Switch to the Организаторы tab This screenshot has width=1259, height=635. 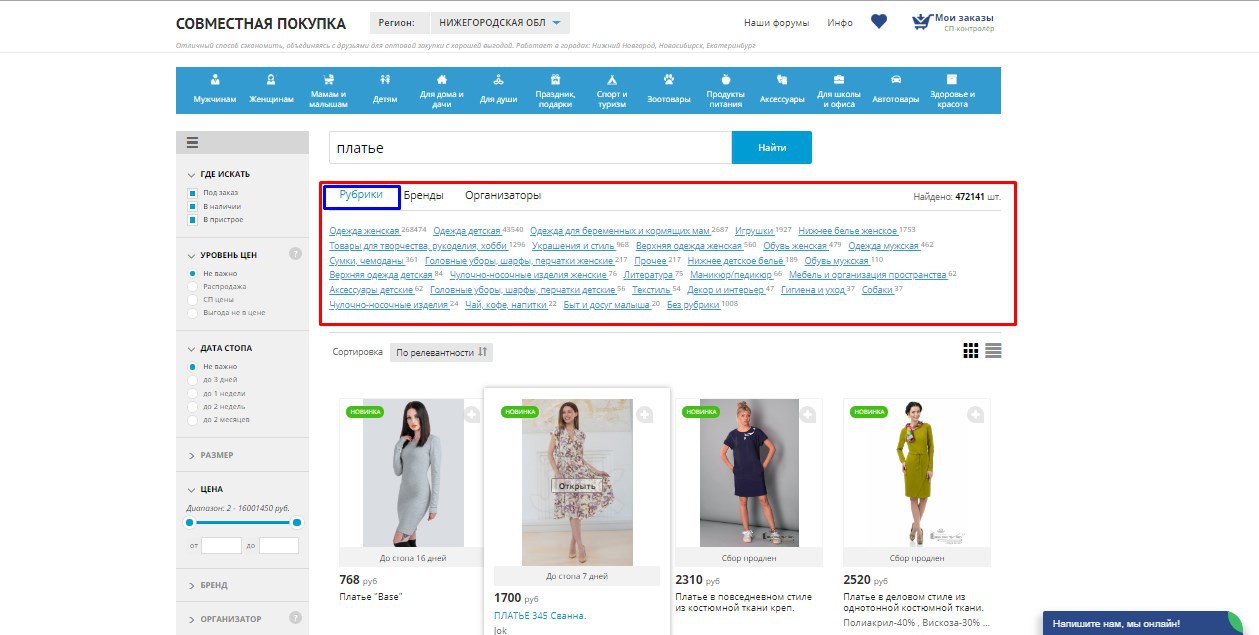[503, 196]
